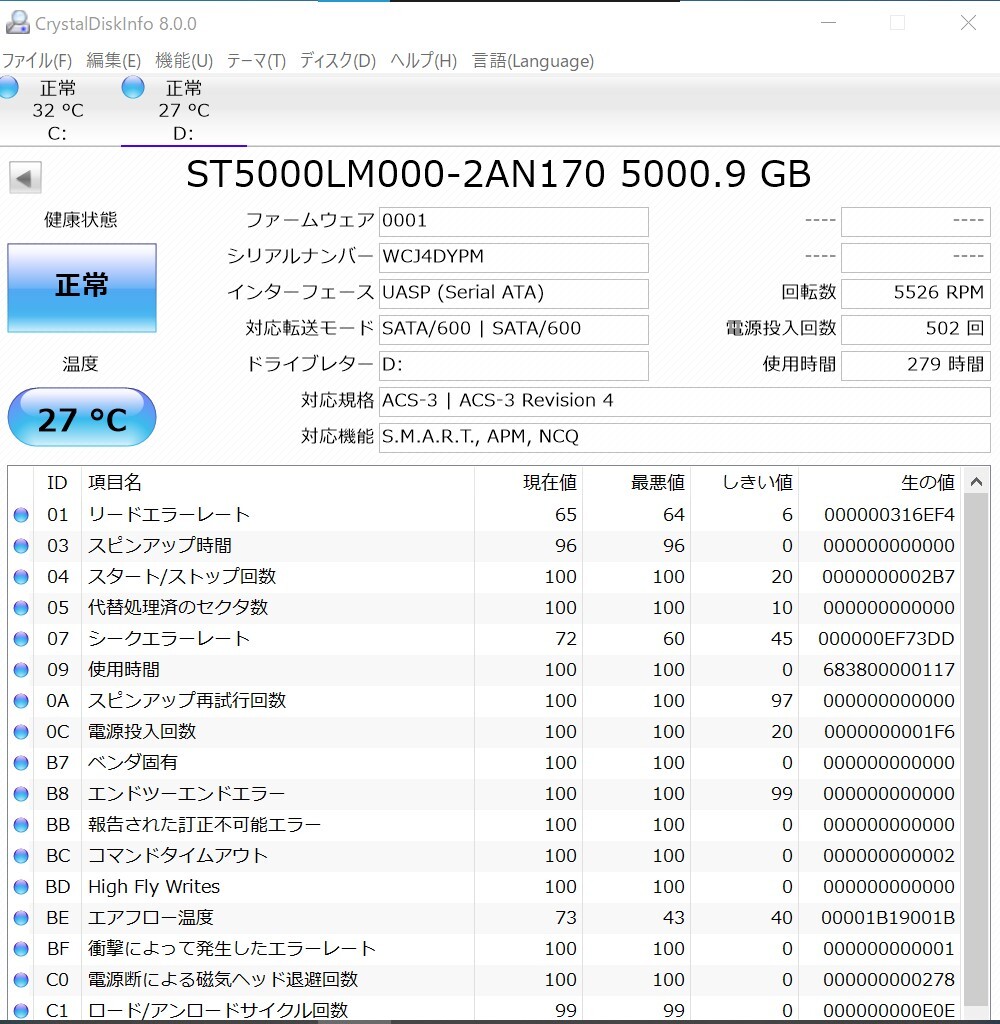Click the 項目名 column header
This screenshot has width=1000, height=1024.
[x=115, y=483]
